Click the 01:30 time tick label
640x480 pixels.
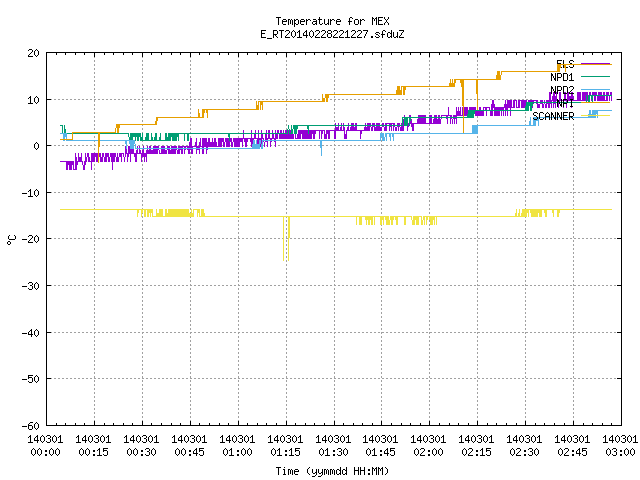point(333,452)
